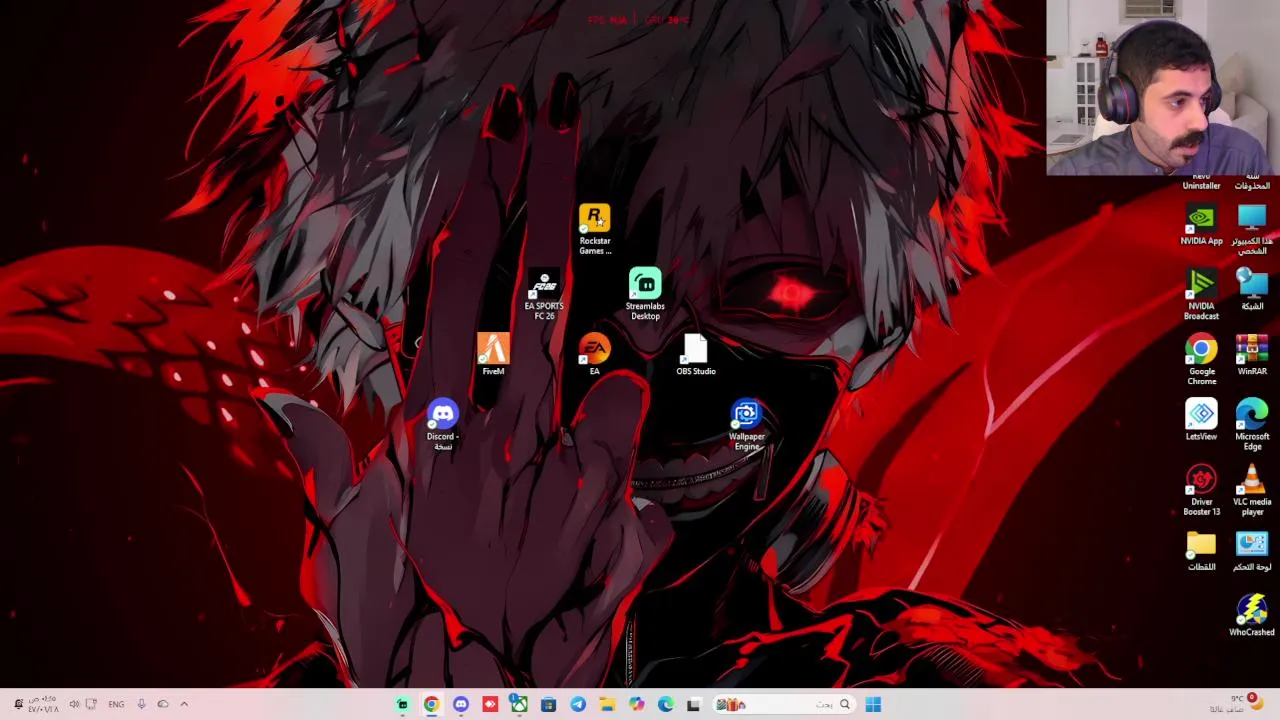Select the NVIDIA Broadcast desktop icon
Image resolution: width=1280 pixels, height=720 pixels.
[x=1201, y=294]
